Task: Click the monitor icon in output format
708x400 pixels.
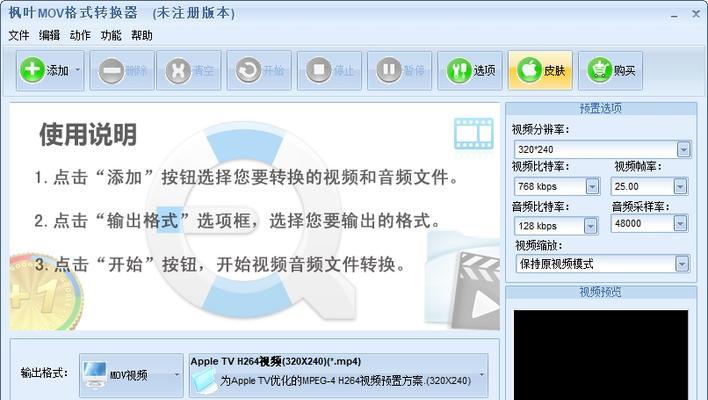Action: tap(95, 374)
